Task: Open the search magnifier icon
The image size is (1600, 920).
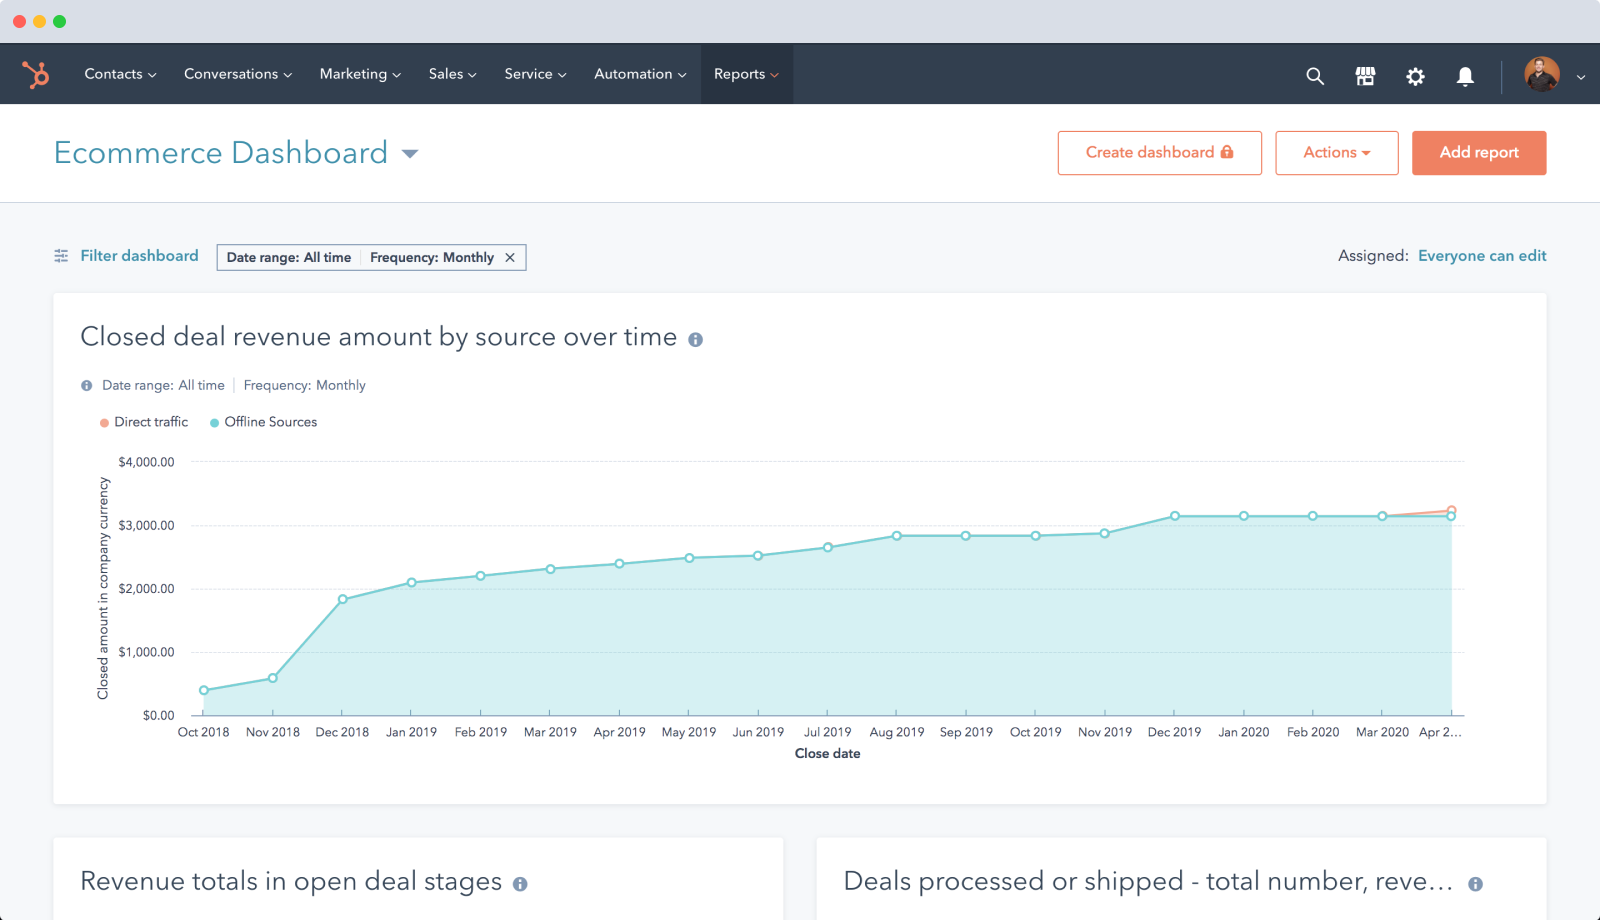Action: (x=1315, y=76)
